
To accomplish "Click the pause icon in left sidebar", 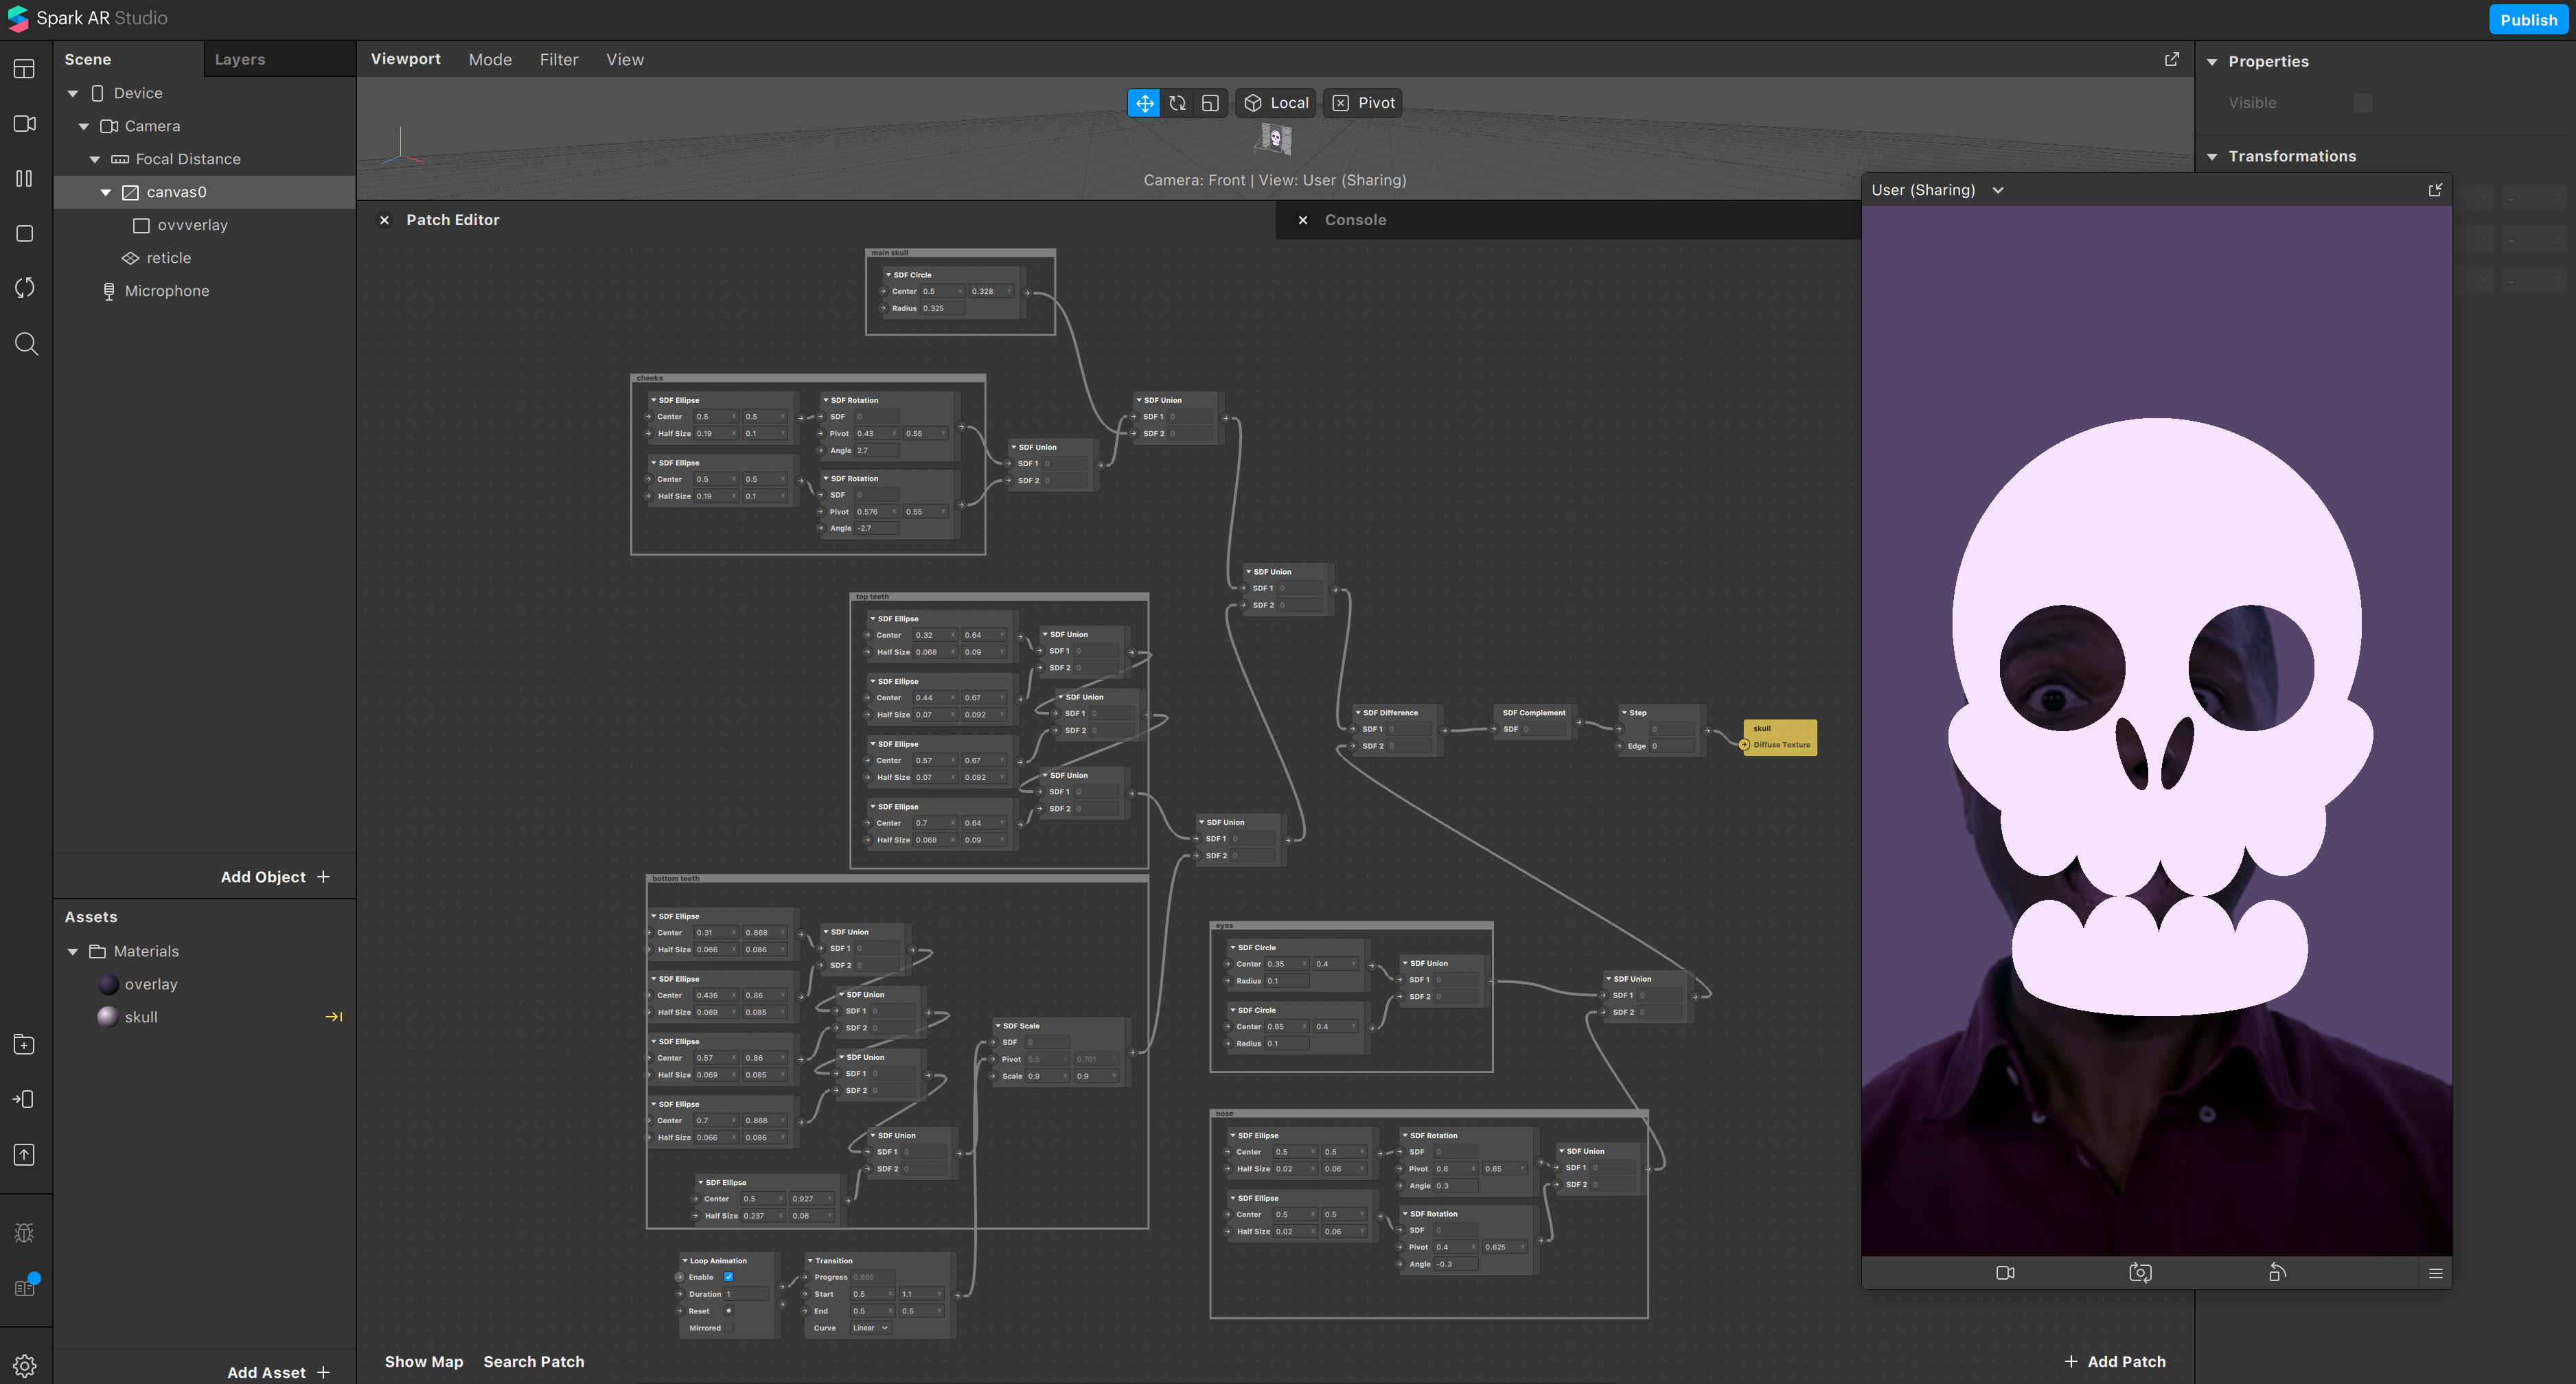I will (25, 179).
